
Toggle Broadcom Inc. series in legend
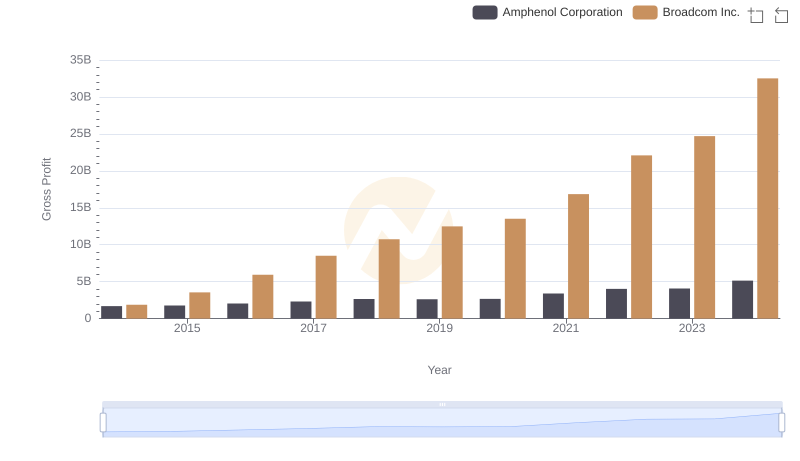tap(686, 12)
